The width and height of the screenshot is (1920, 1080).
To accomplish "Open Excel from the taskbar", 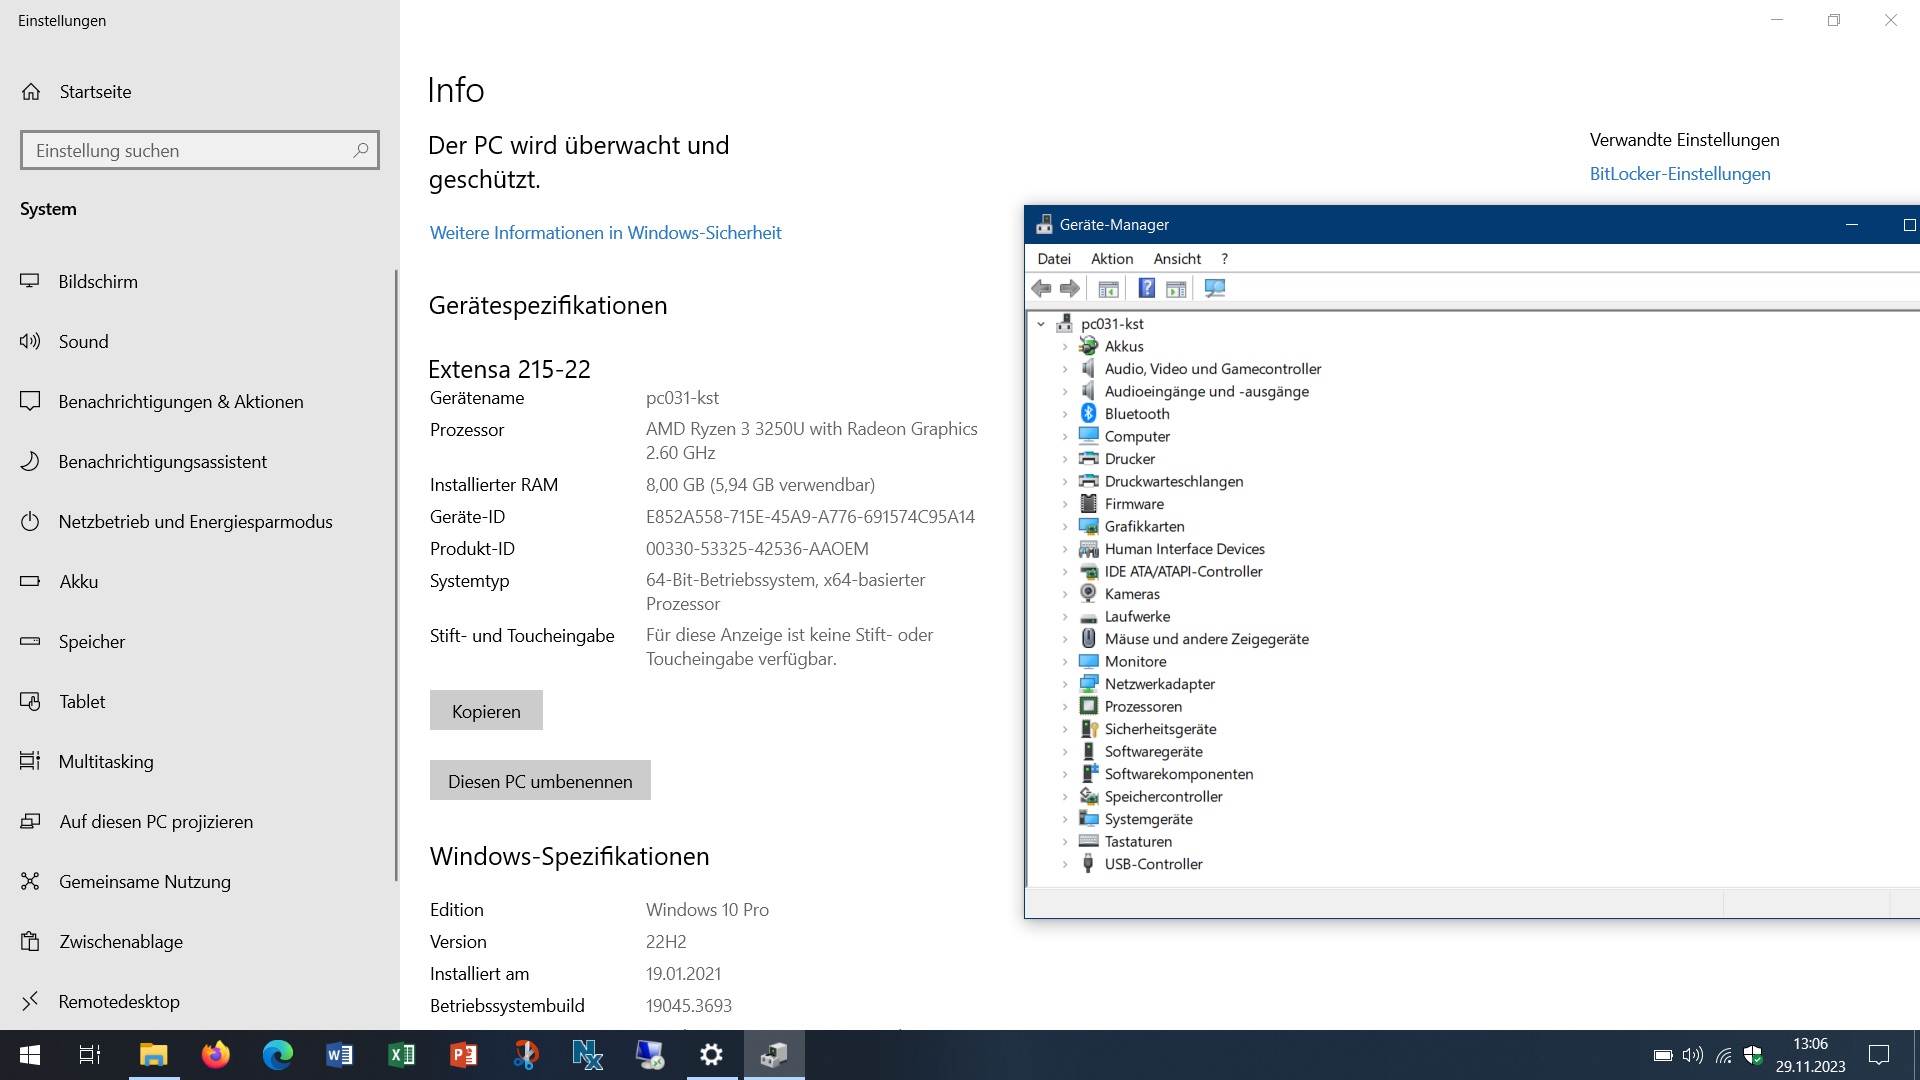I will click(x=401, y=1055).
